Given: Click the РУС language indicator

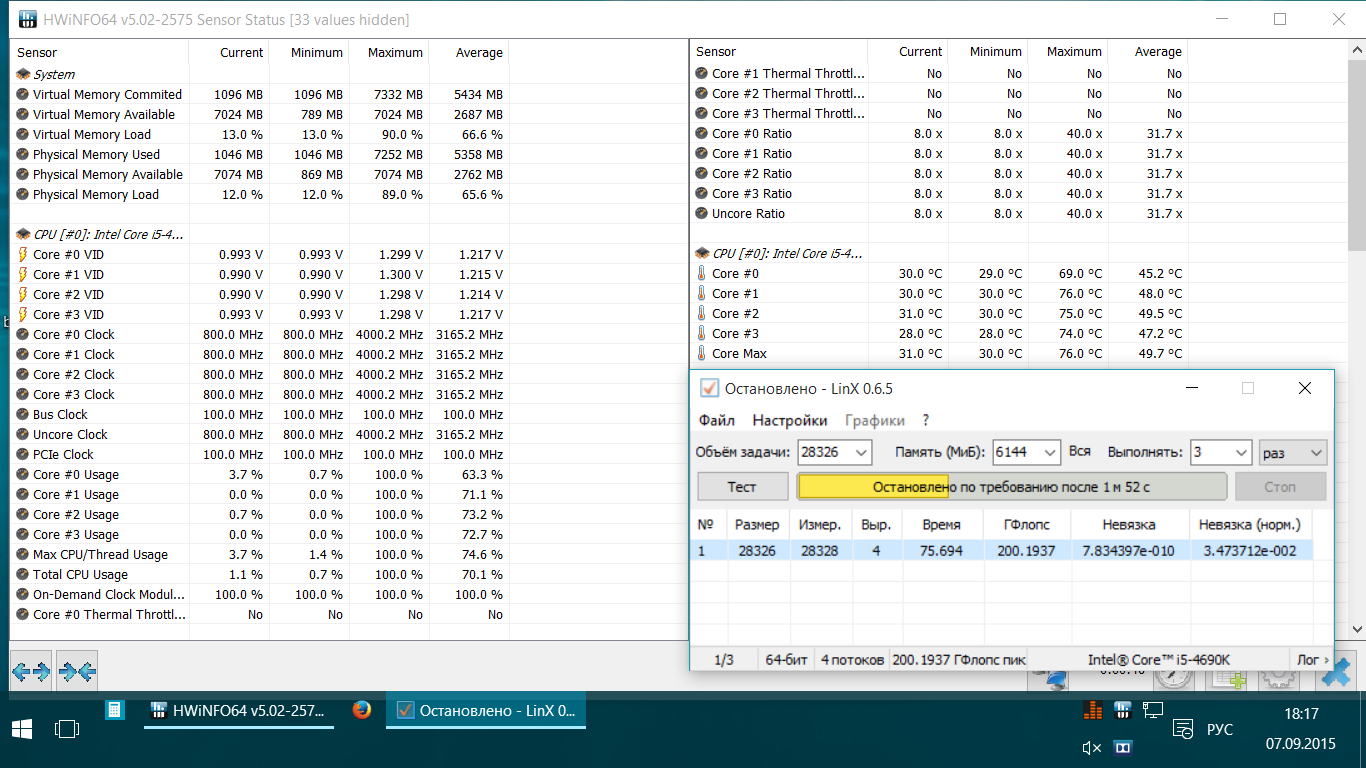Looking at the screenshot, I should (x=1220, y=729).
